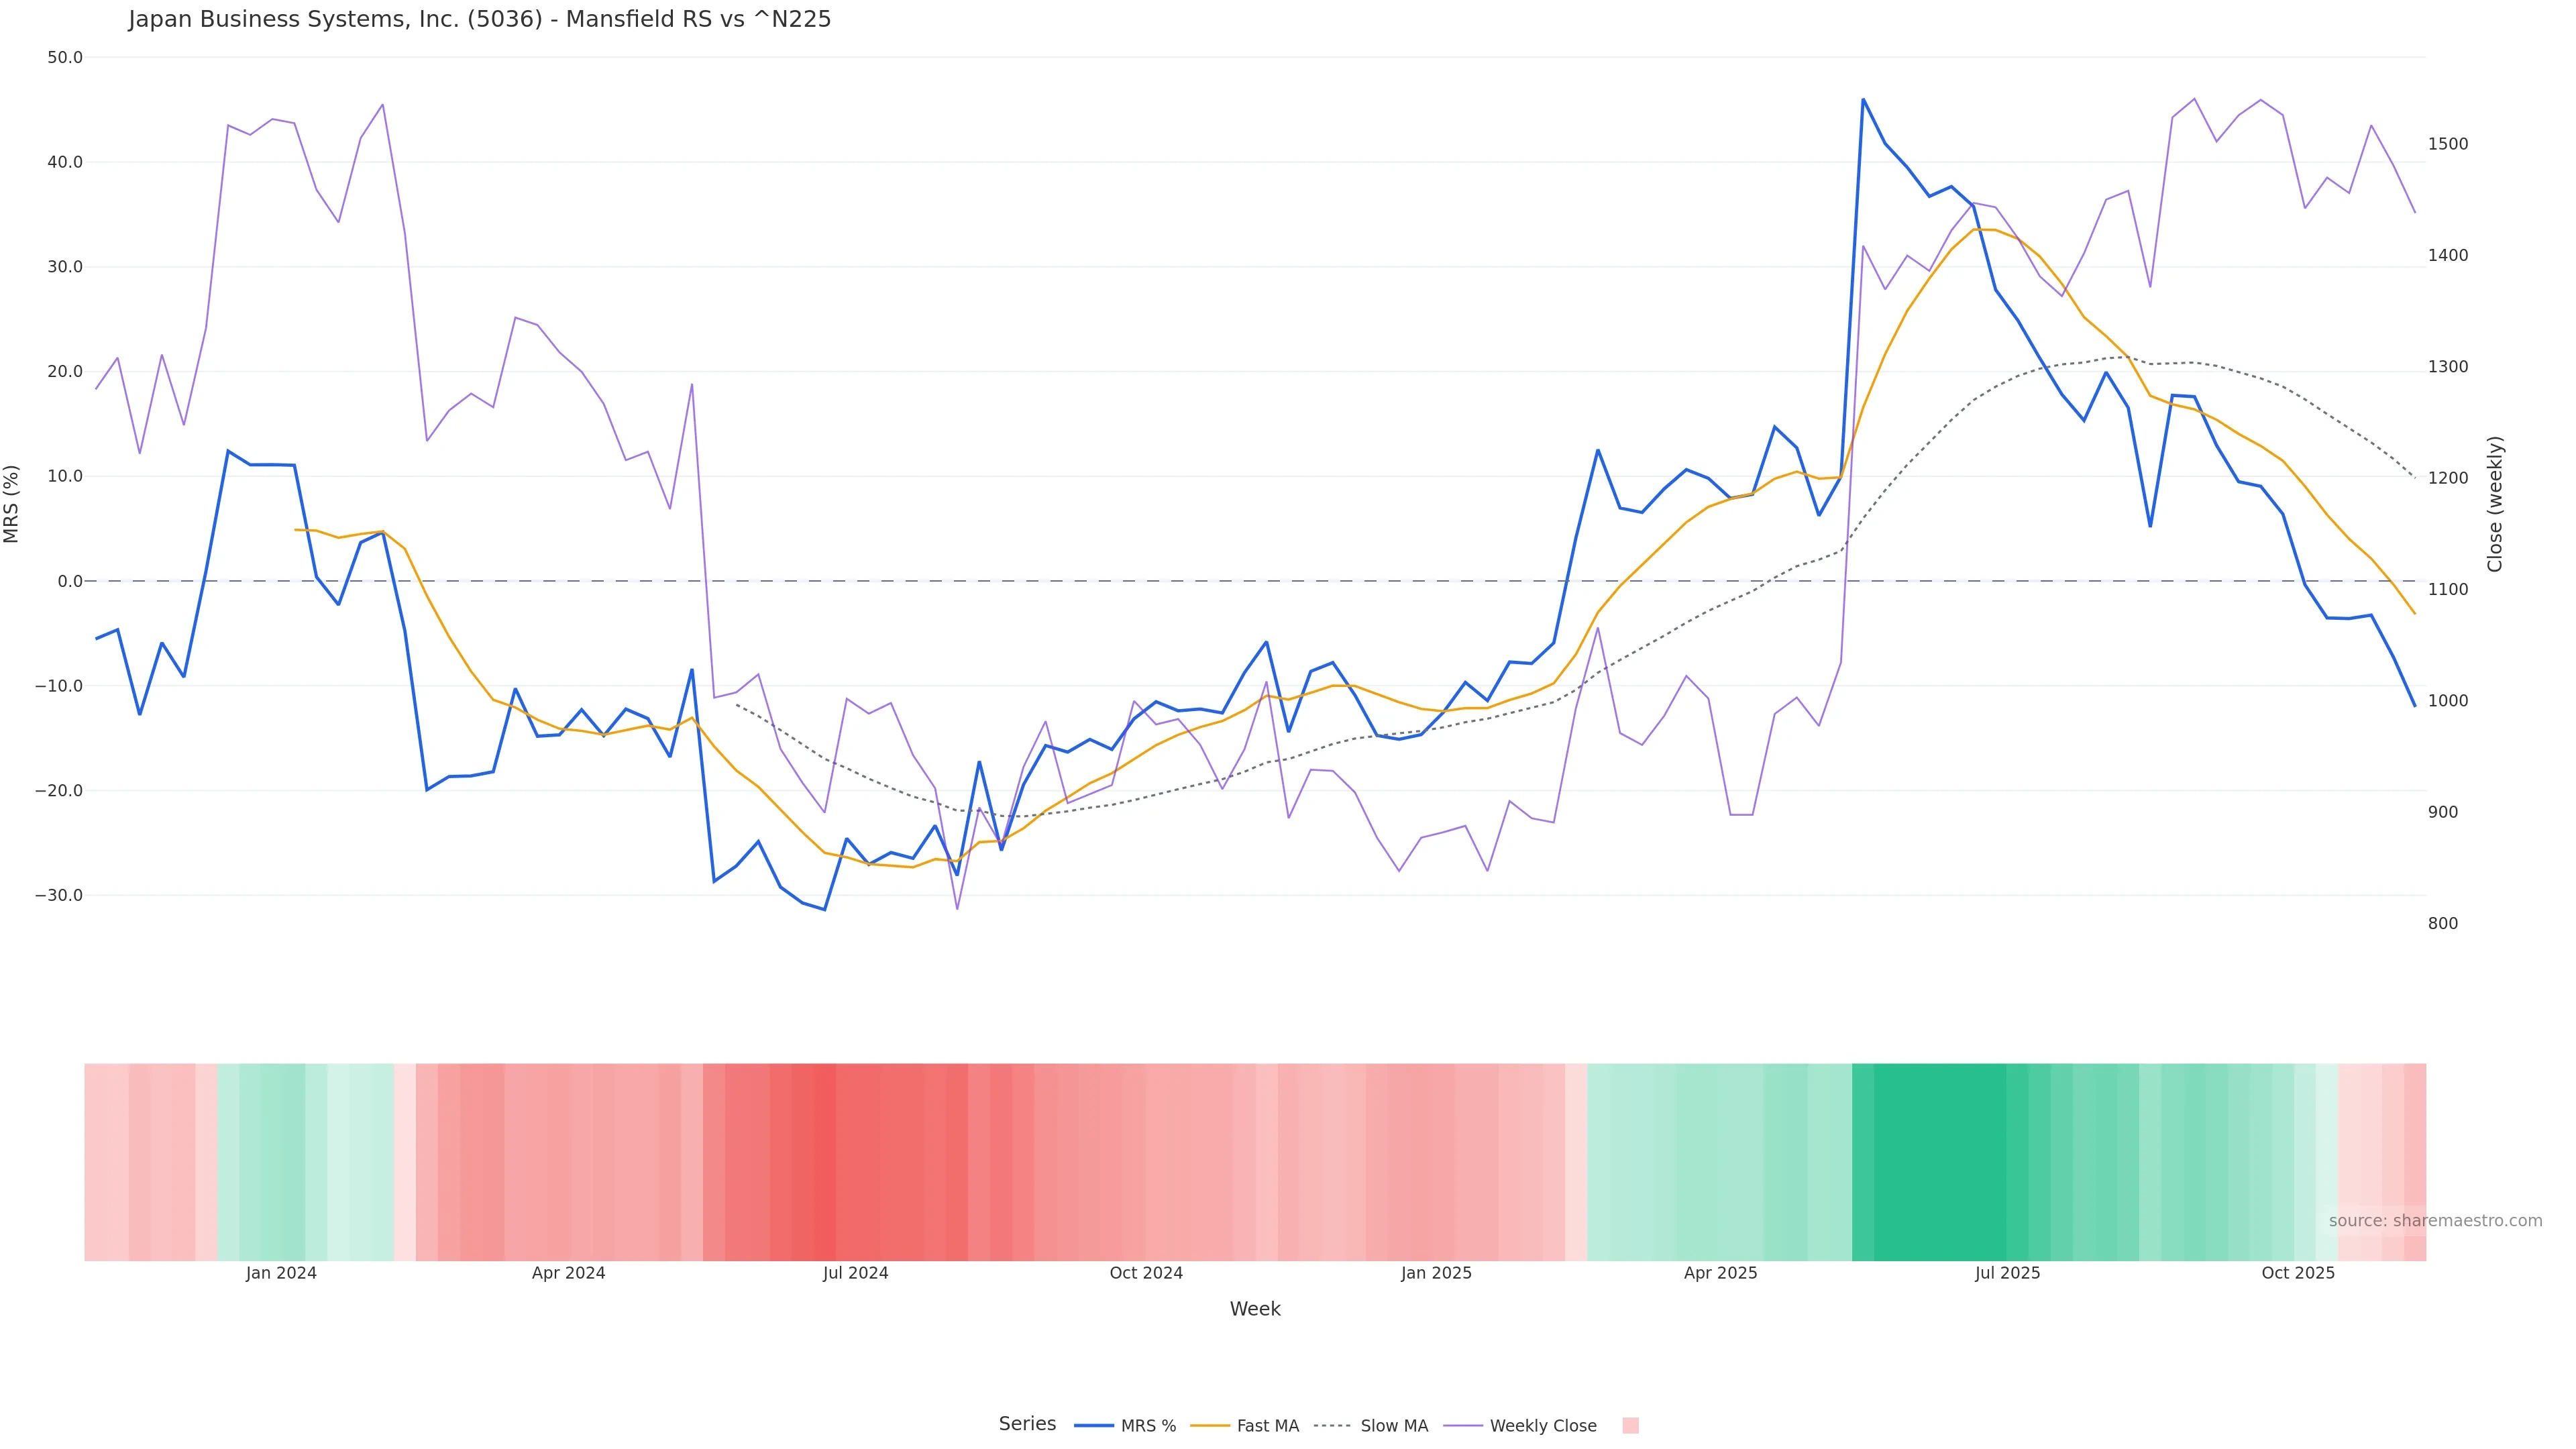
Task: Click the pink swatch in the legend
Action: tap(1630, 1426)
